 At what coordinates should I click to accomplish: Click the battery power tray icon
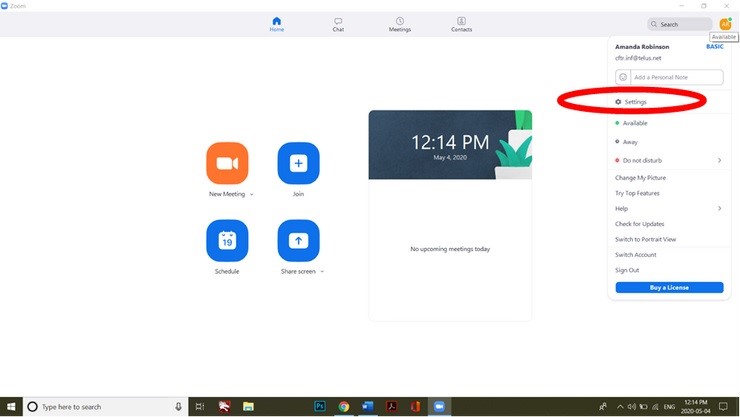point(643,407)
